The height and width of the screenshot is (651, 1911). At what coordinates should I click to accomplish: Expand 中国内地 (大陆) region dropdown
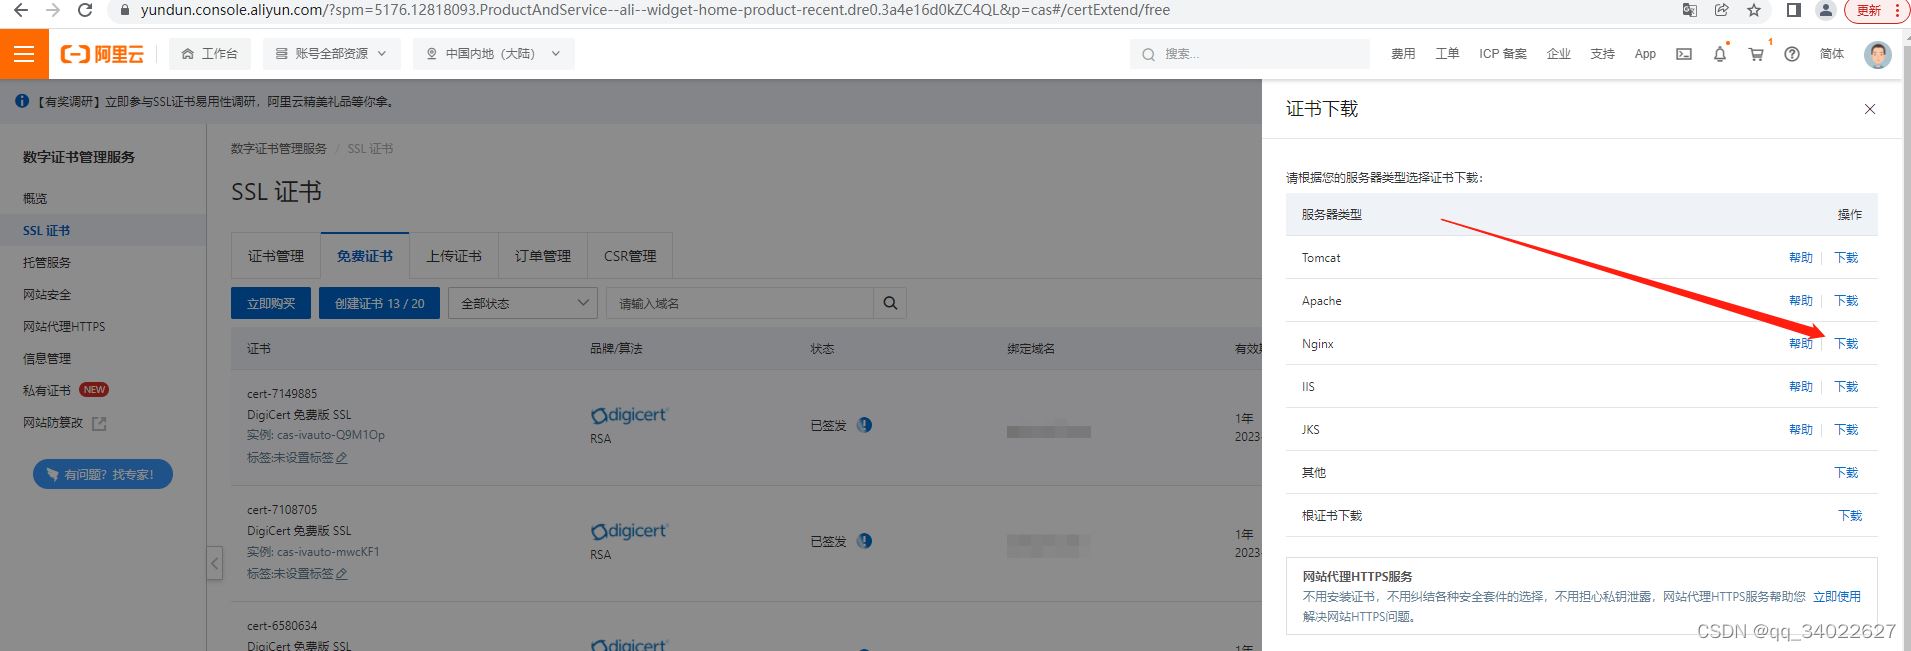click(x=494, y=54)
